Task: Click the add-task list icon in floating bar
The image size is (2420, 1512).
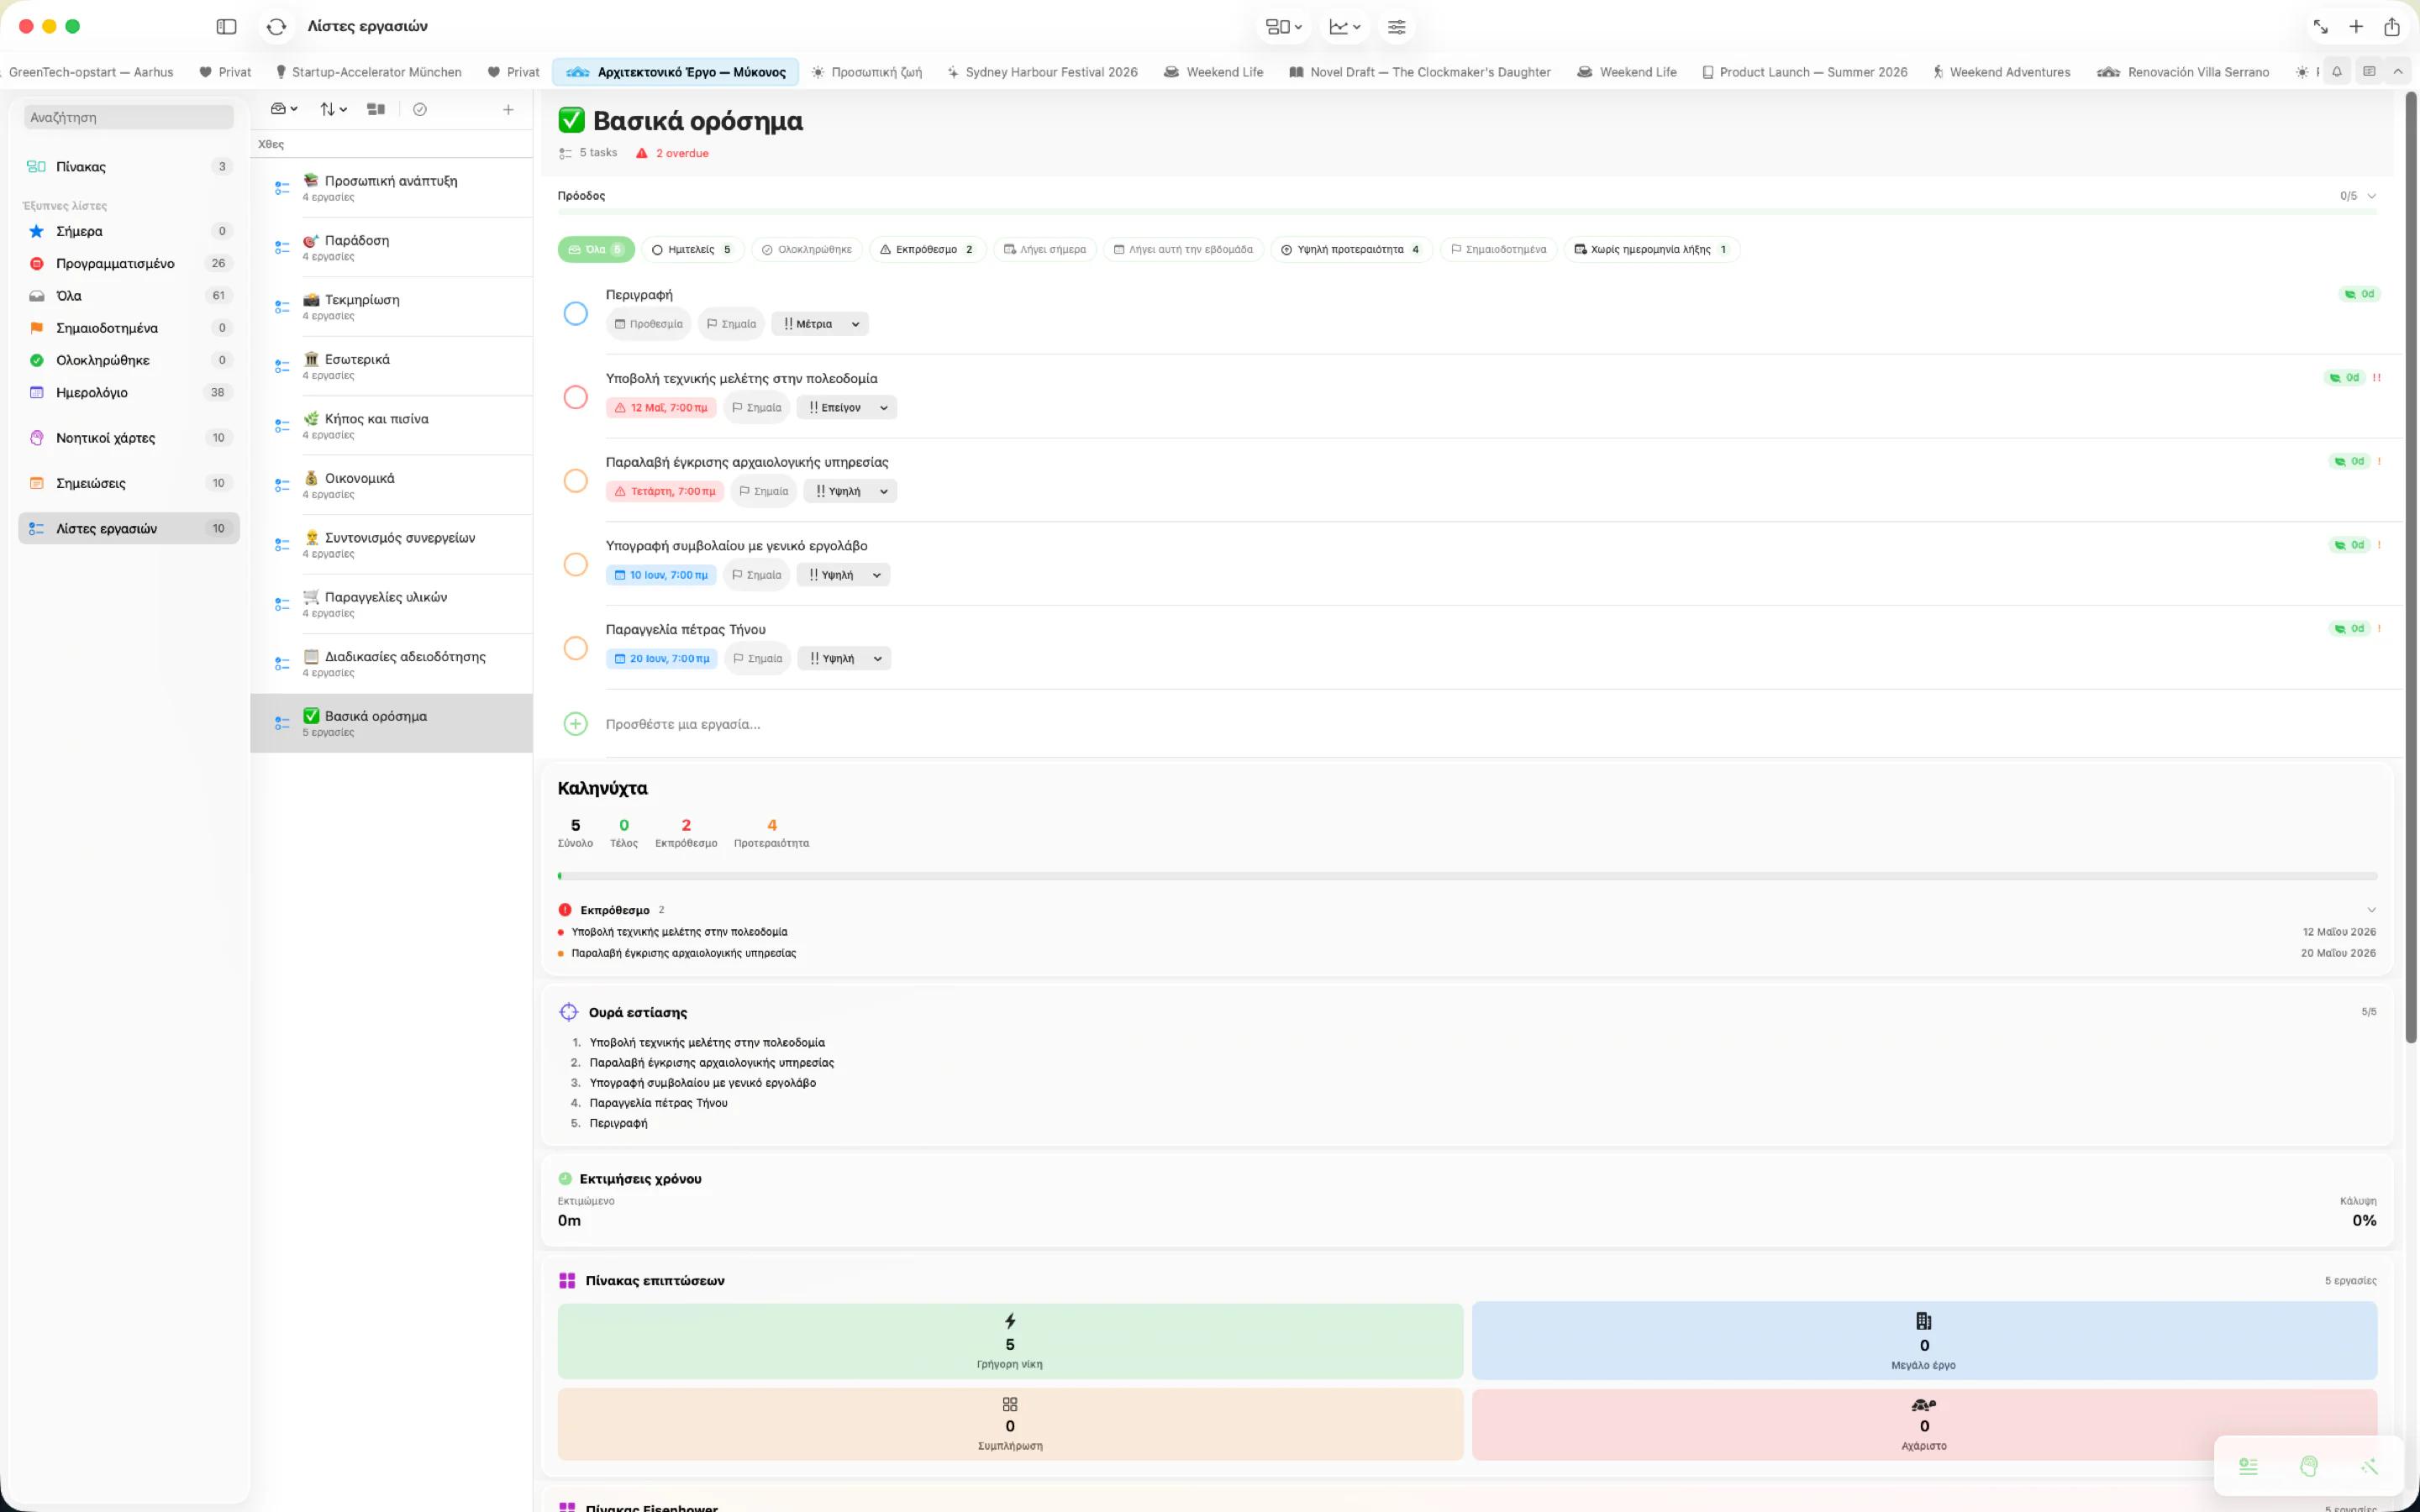Action: point(2248,1466)
